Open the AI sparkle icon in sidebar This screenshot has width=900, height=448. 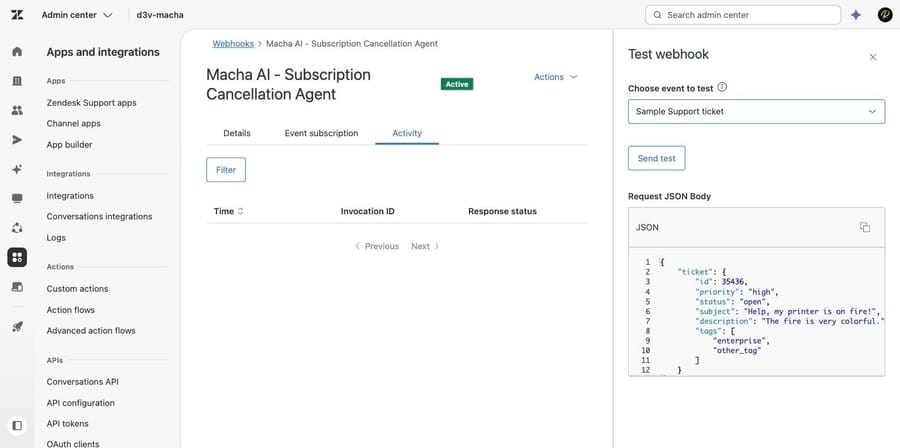tap(17, 169)
